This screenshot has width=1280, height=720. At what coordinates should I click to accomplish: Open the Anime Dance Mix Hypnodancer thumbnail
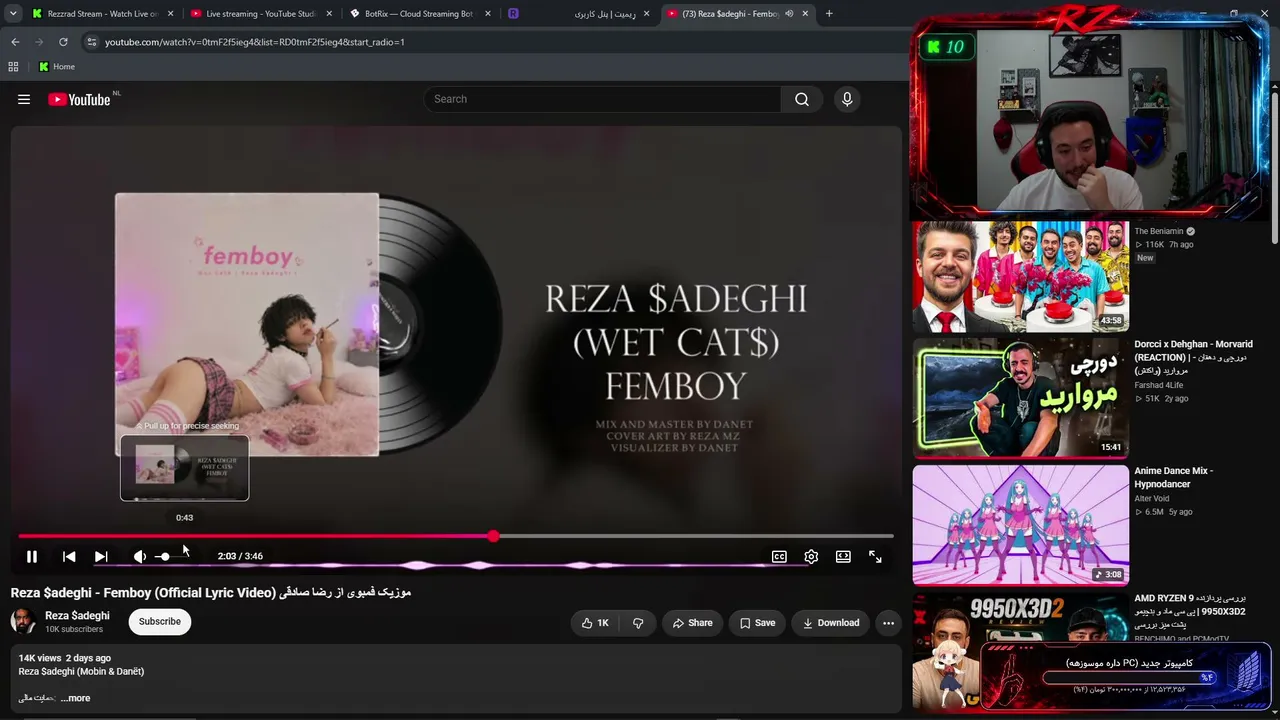[1020, 525]
